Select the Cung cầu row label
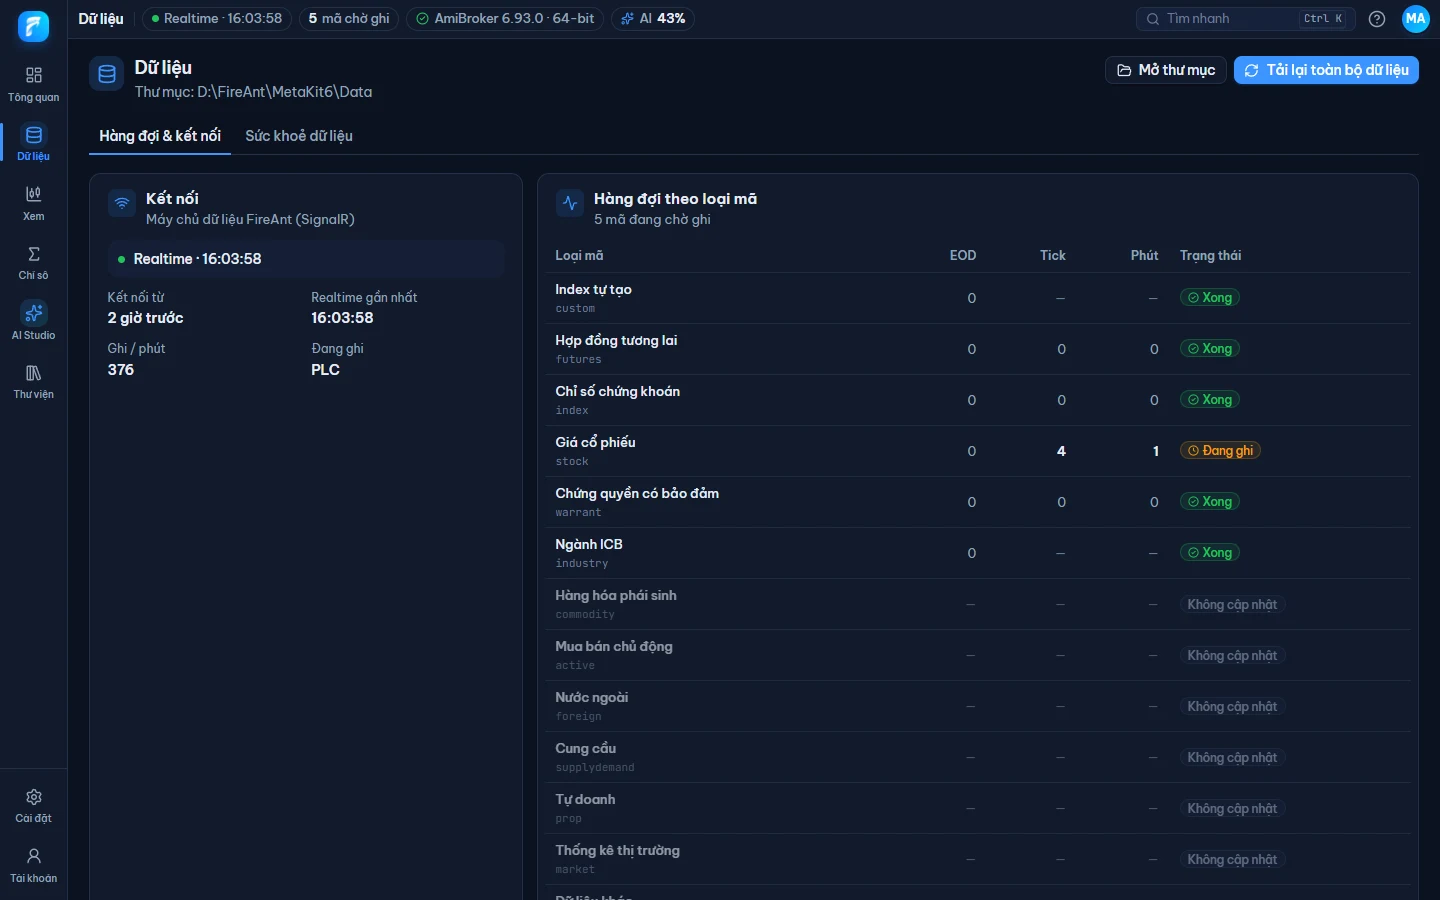The image size is (1440, 900). [586, 748]
